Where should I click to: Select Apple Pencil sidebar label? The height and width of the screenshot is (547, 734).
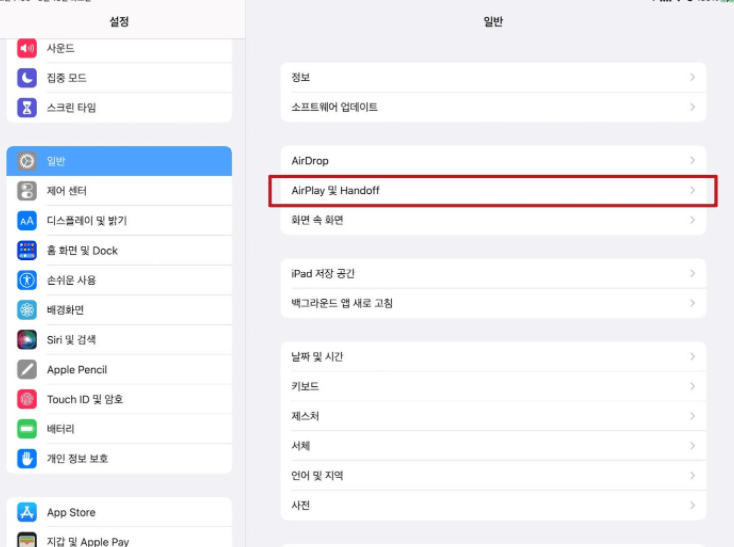(x=77, y=370)
